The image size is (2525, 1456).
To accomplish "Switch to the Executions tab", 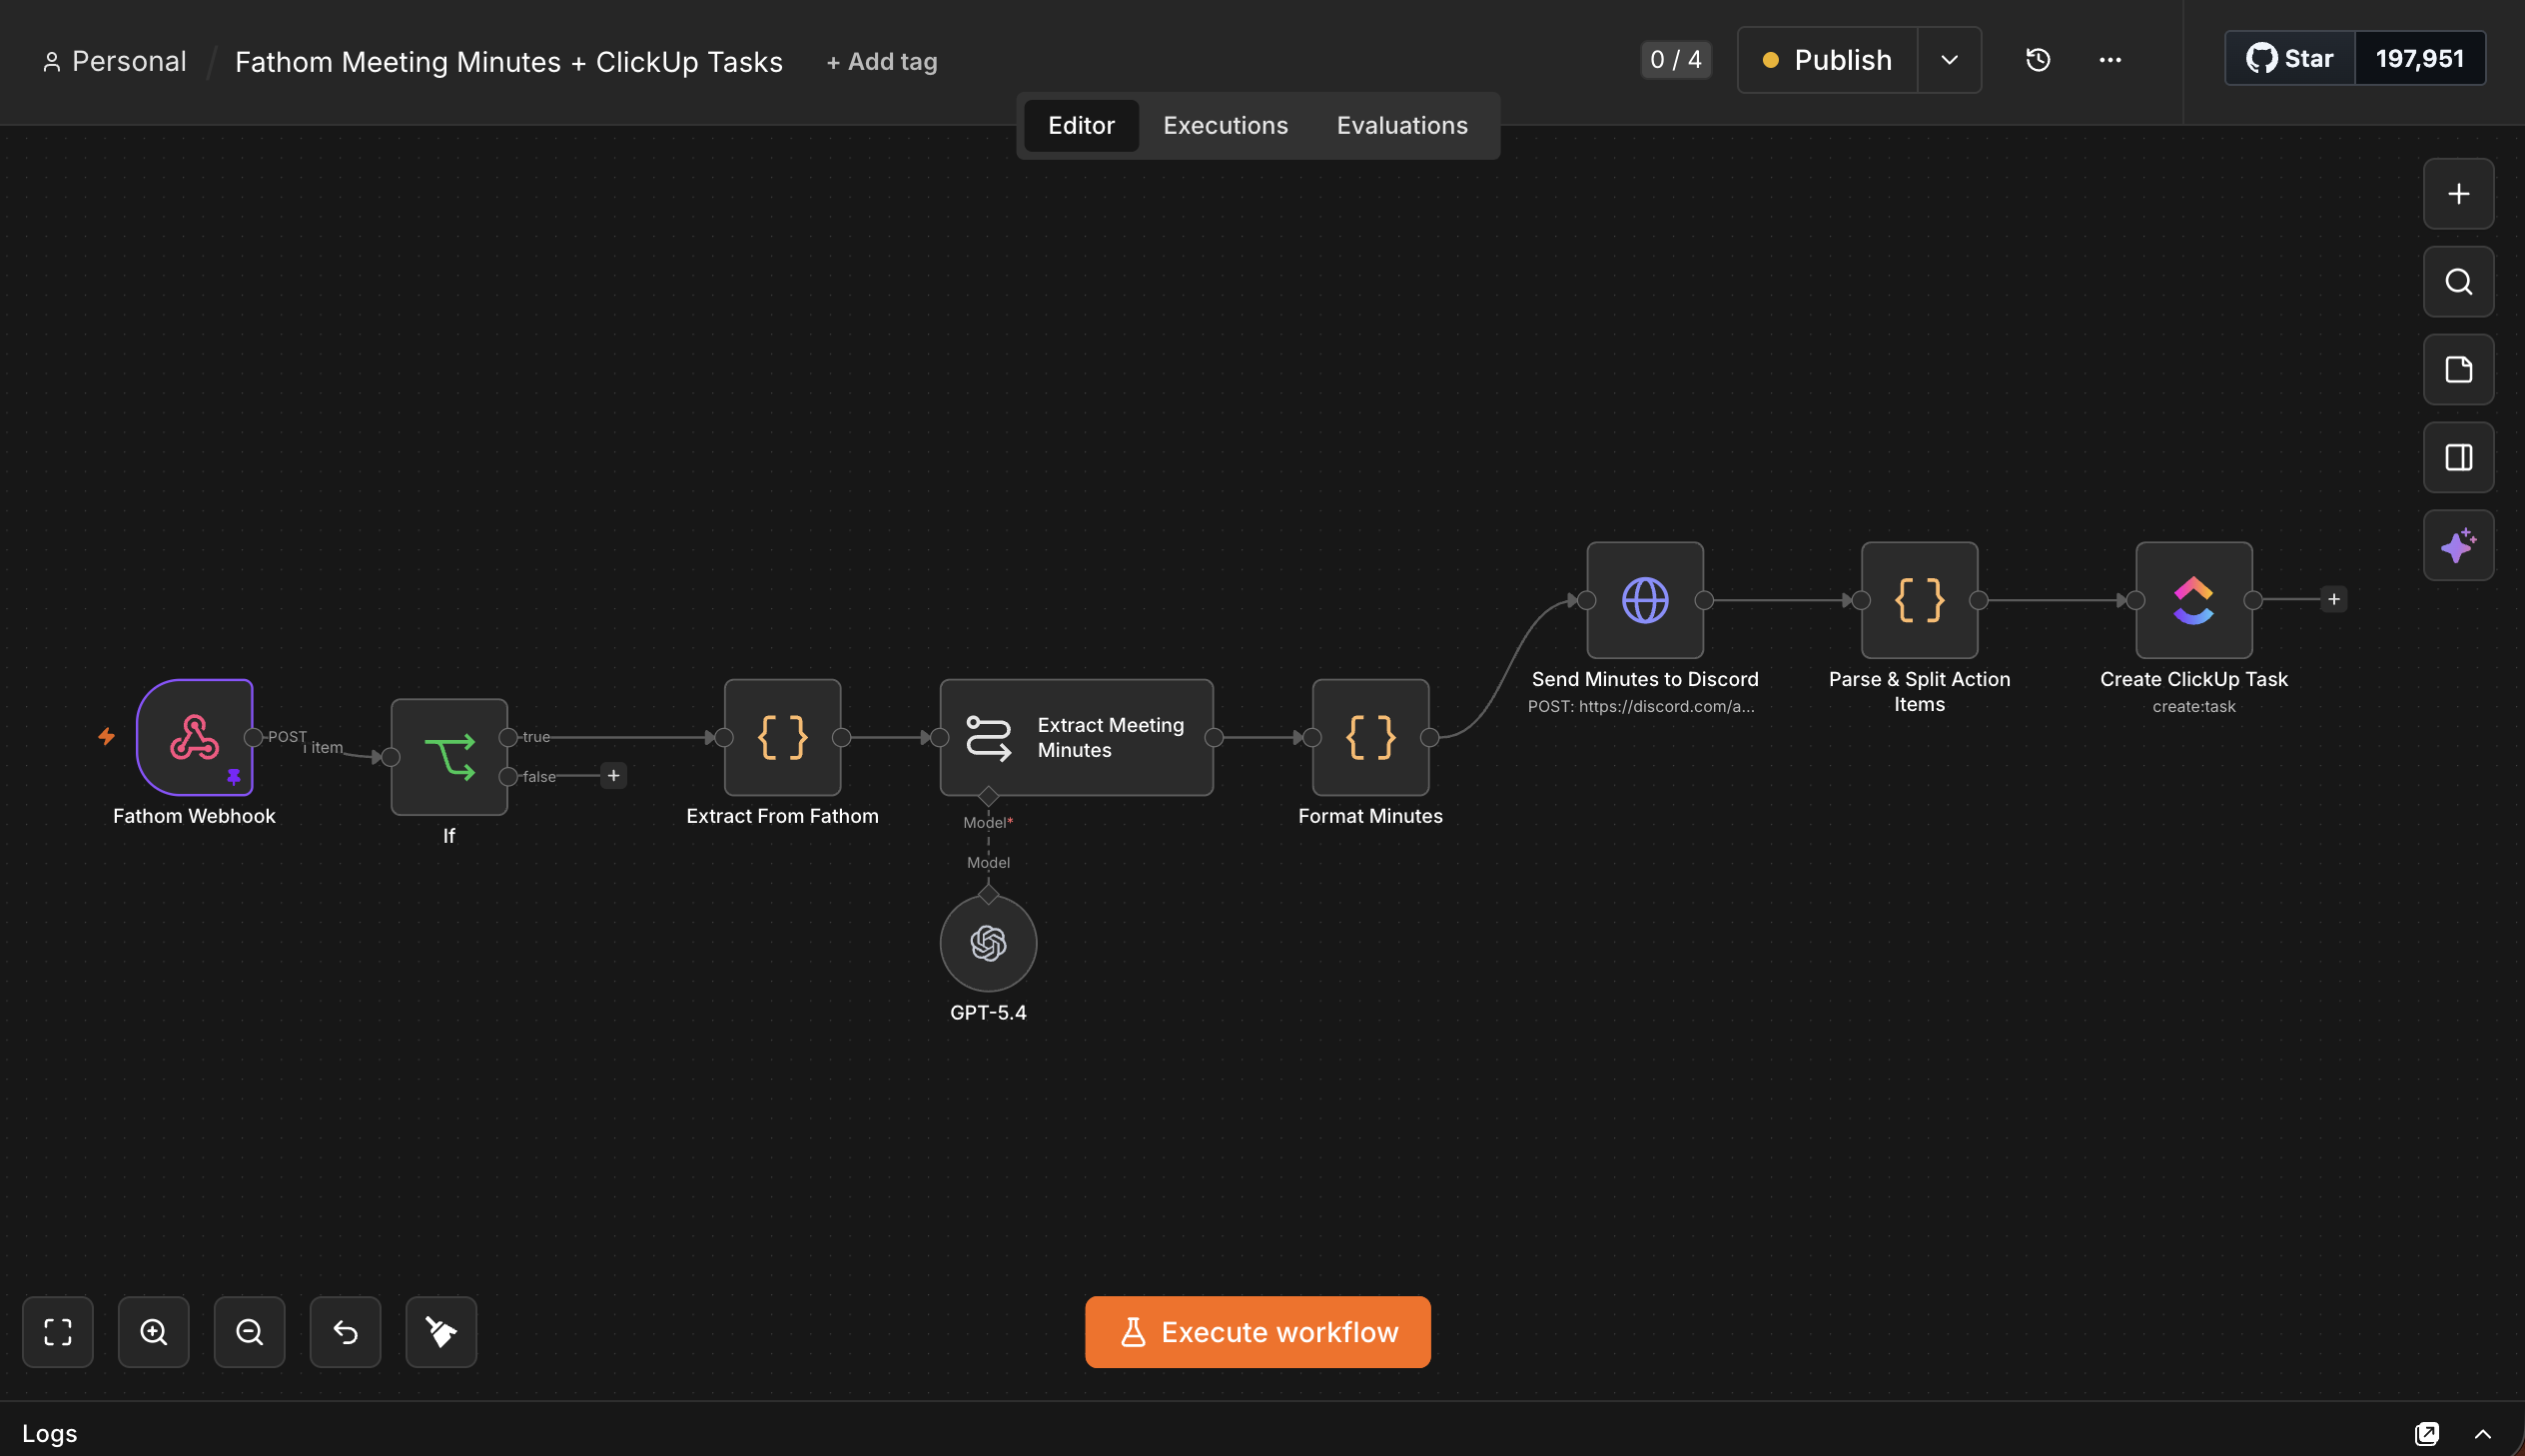I will (1225, 126).
